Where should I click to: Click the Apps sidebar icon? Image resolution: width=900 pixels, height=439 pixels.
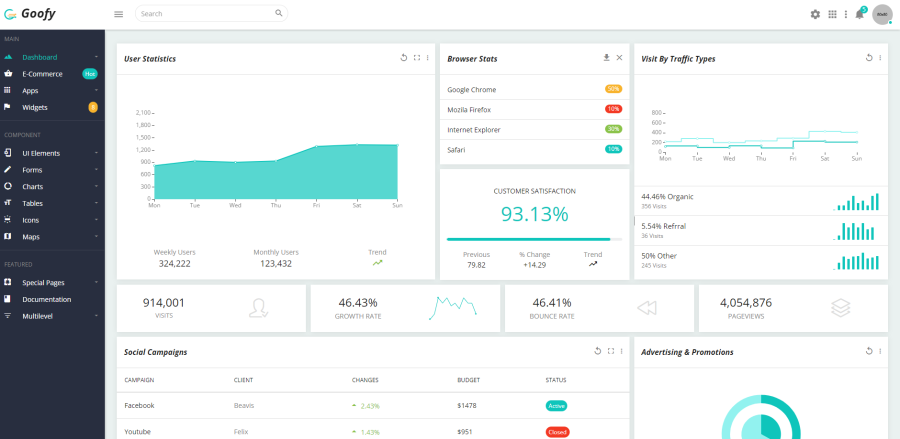point(7,90)
